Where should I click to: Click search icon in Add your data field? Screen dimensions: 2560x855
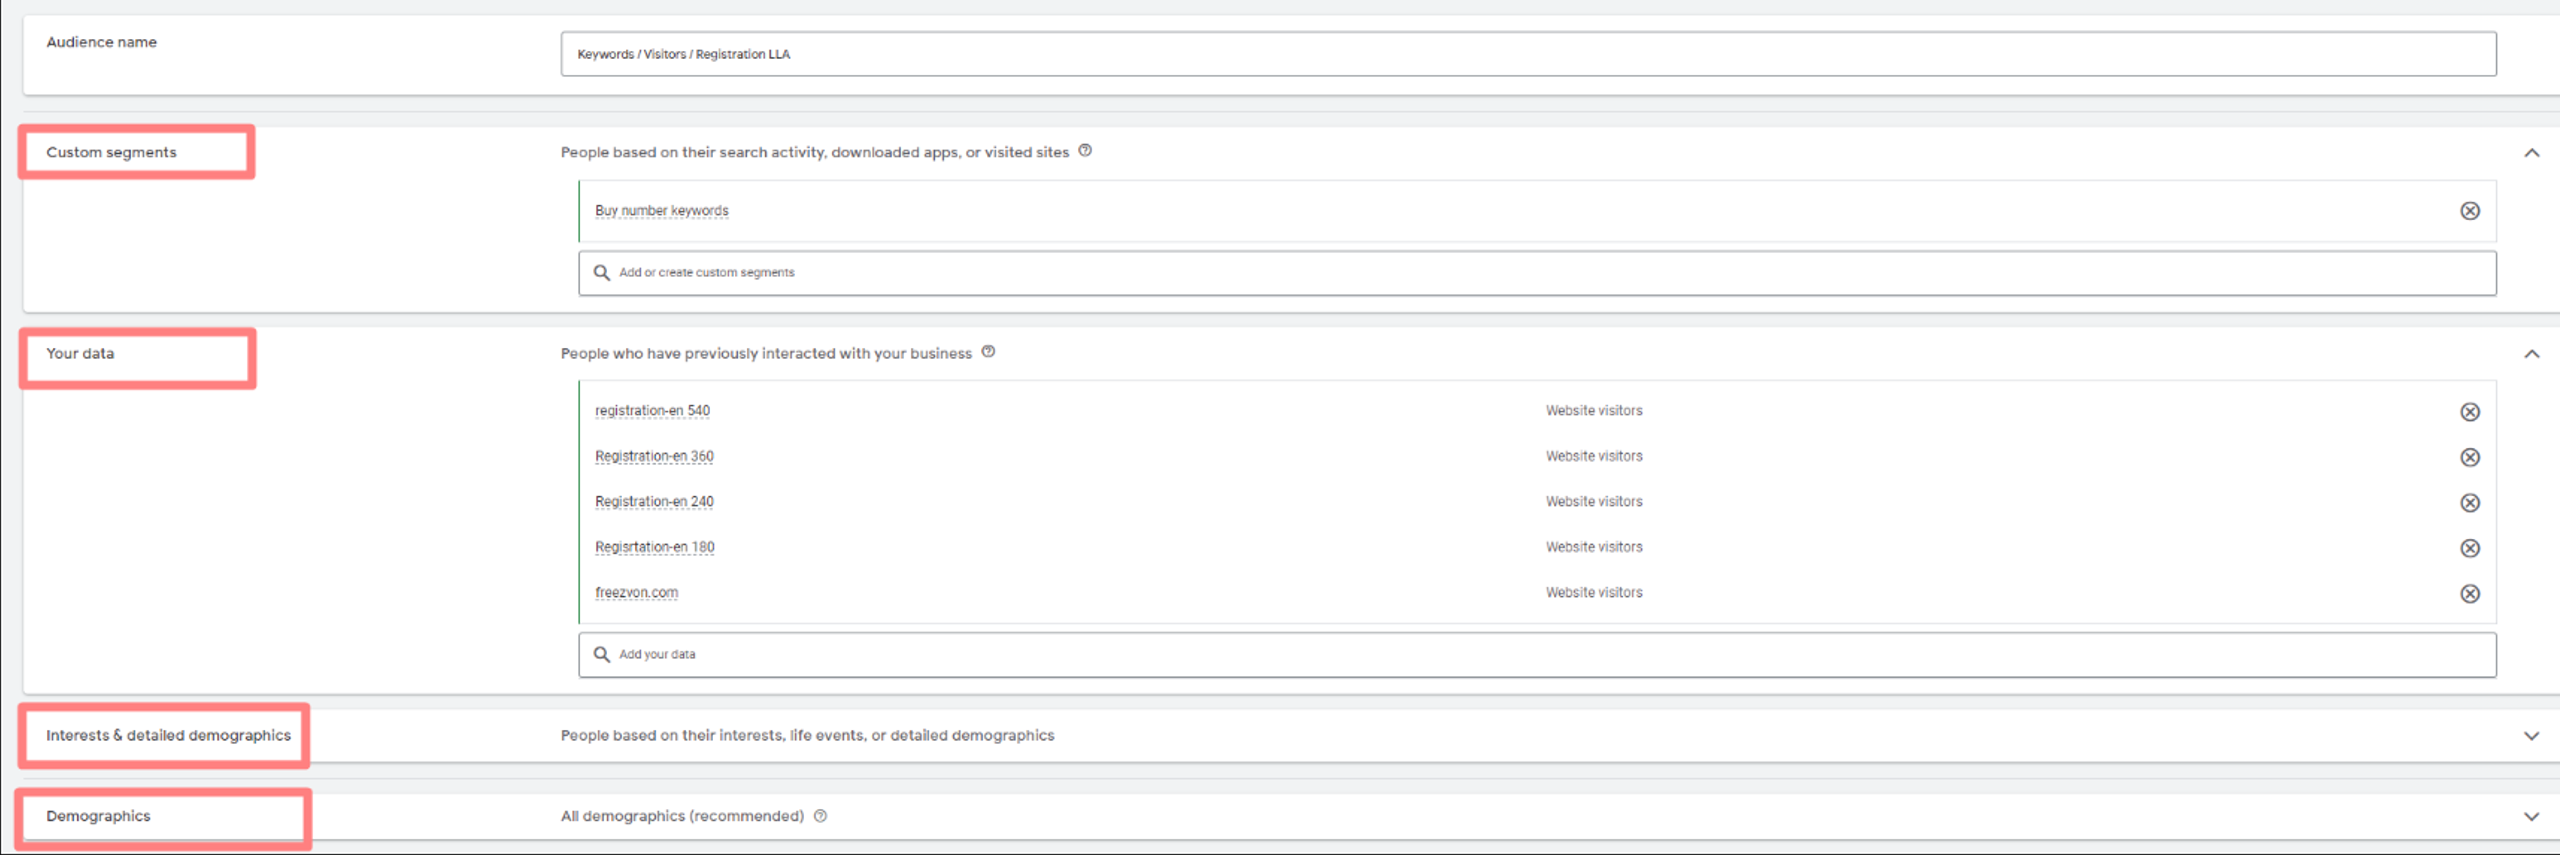click(601, 655)
